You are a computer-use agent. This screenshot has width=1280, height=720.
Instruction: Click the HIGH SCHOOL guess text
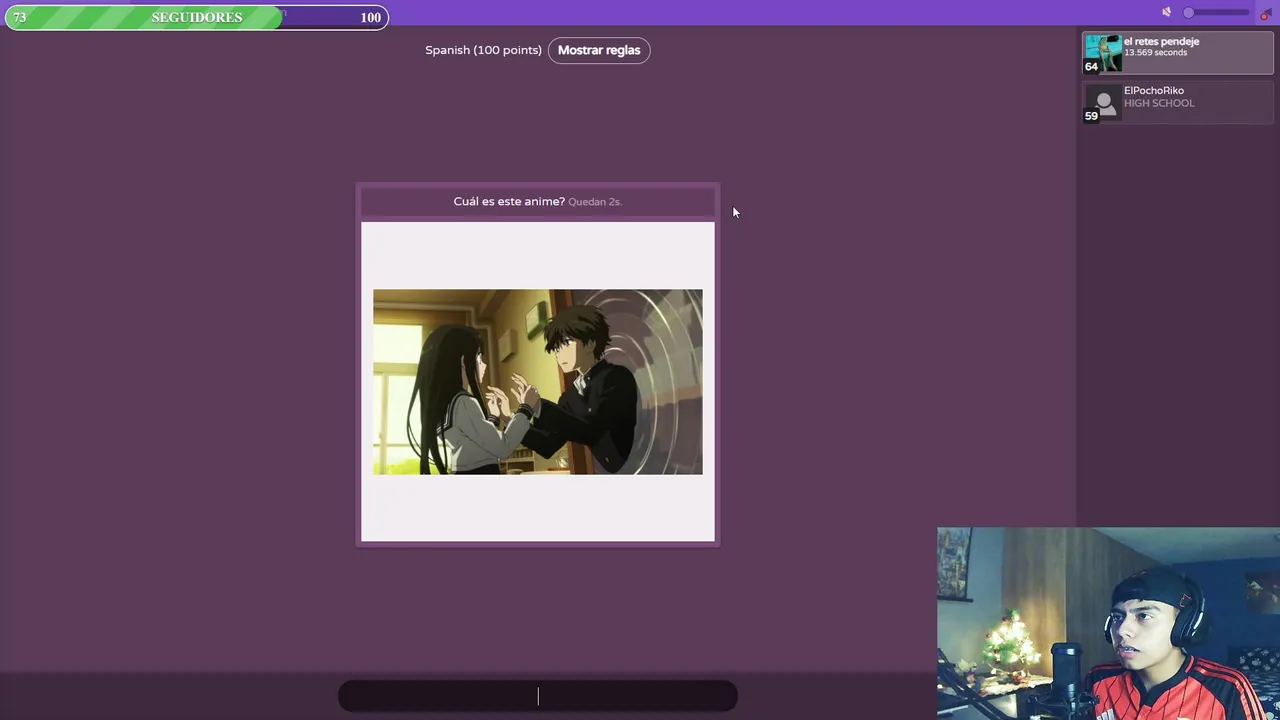tap(1159, 104)
